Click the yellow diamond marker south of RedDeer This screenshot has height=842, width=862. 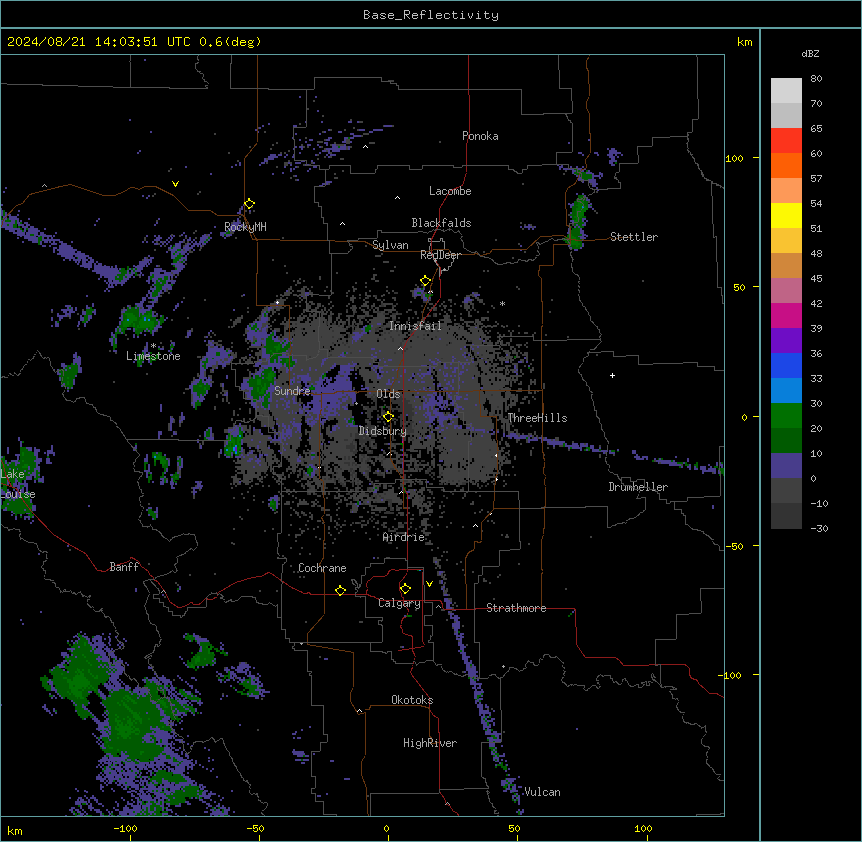click(425, 281)
